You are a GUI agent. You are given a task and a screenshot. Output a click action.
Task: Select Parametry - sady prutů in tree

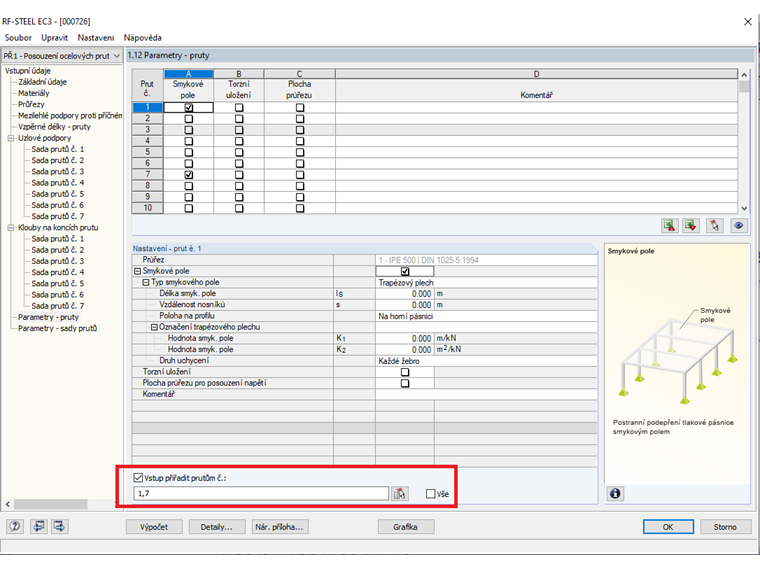coord(57,328)
